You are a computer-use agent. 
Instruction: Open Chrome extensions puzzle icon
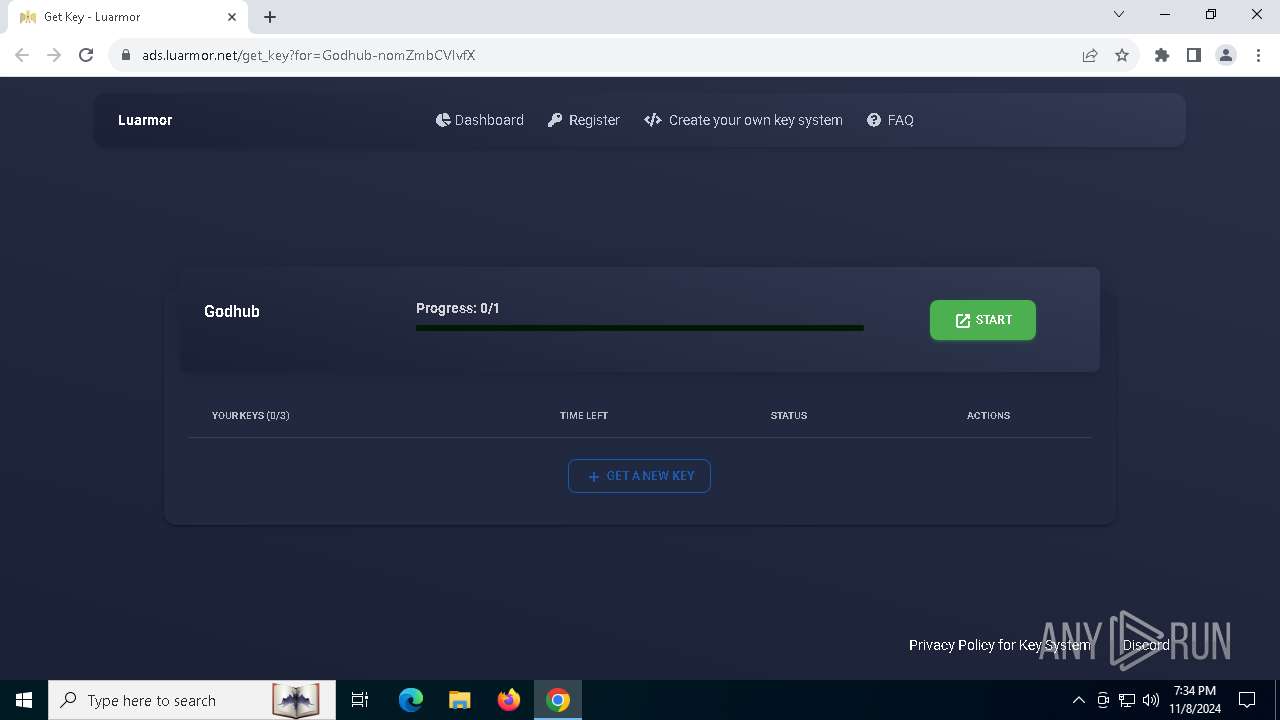pyautogui.click(x=1162, y=55)
